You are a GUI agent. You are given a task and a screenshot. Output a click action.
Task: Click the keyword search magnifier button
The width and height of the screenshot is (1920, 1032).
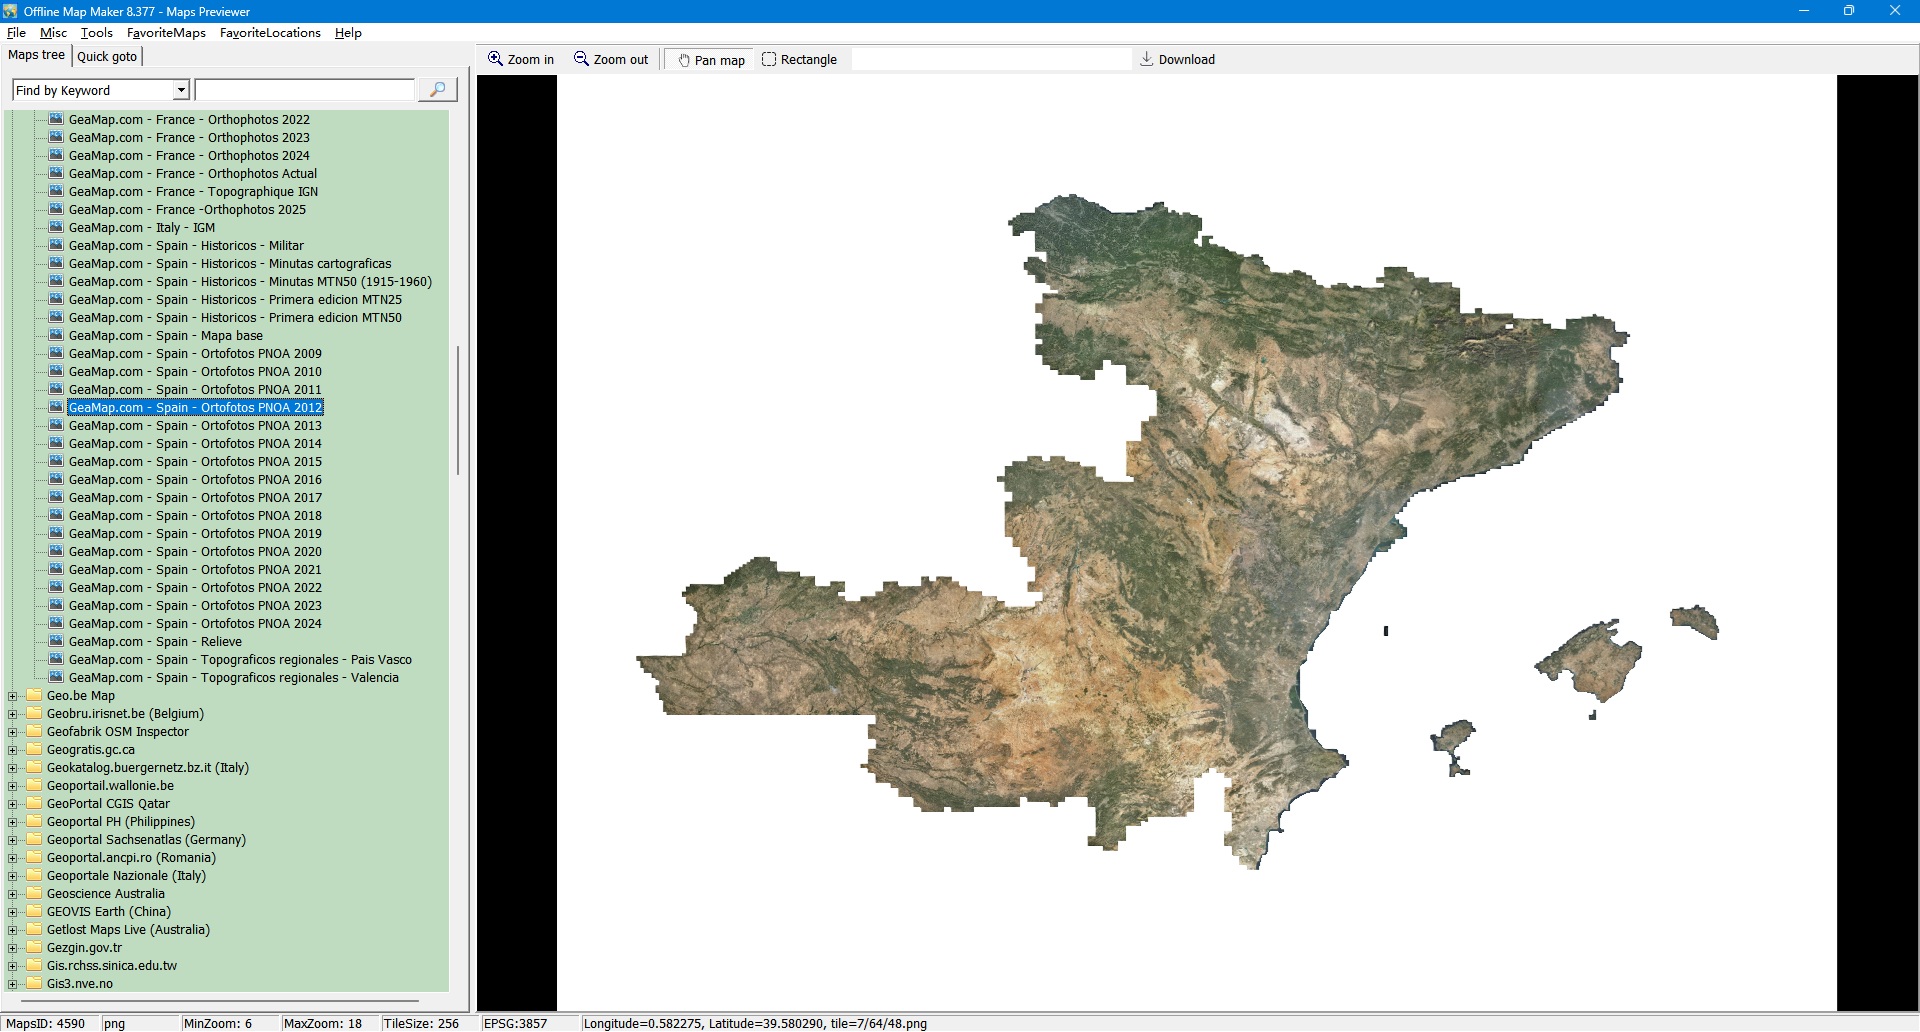[x=437, y=90]
